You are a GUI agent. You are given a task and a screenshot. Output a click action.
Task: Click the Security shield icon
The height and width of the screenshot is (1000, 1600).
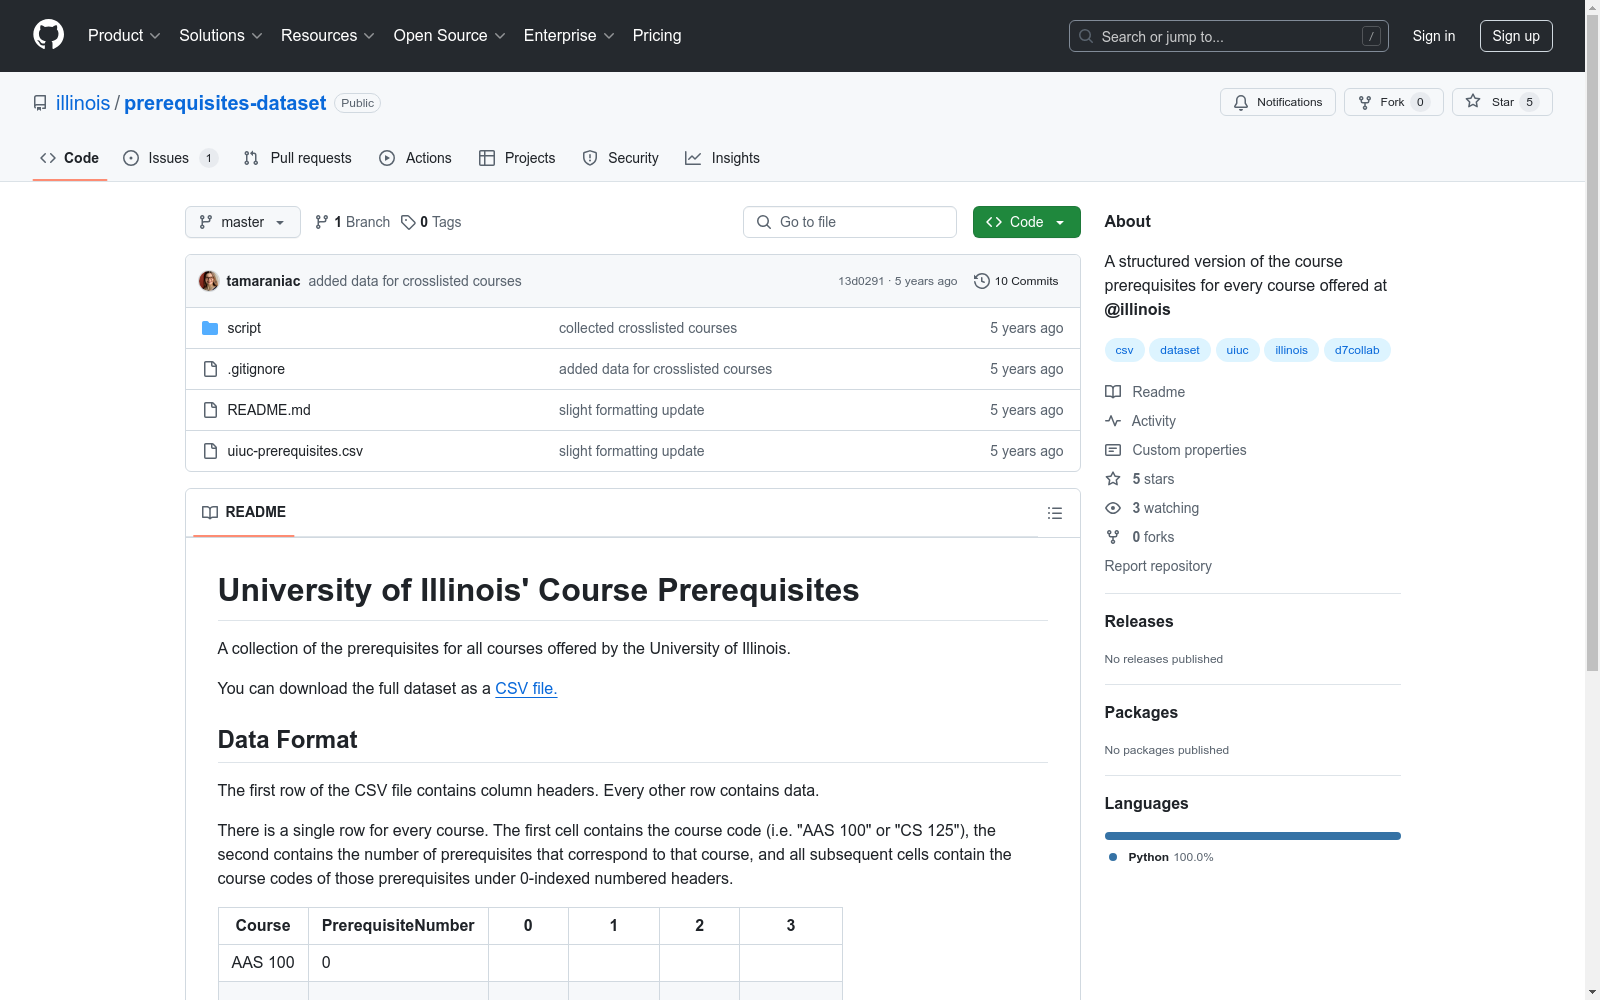(x=590, y=158)
